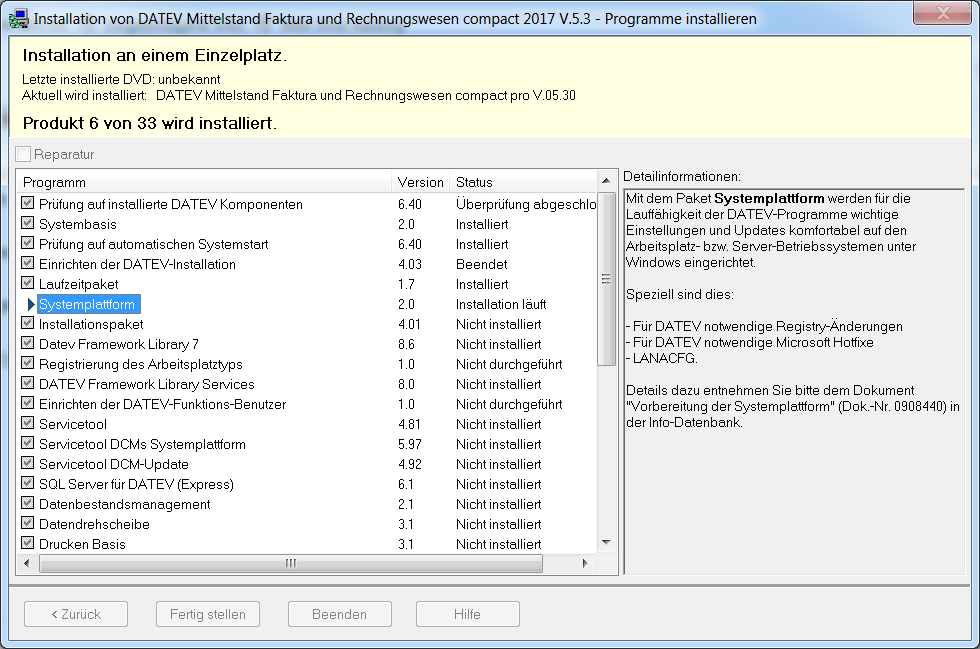
Task: Click the Beenden button
Action: pyautogui.click(x=340, y=614)
